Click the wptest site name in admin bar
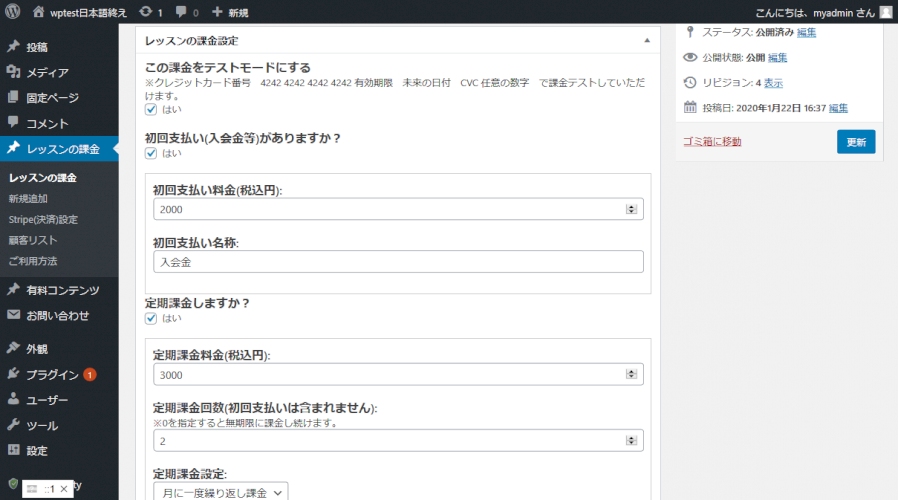Image resolution: width=898 pixels, height=500 pixels. click(x=88, y=13)
